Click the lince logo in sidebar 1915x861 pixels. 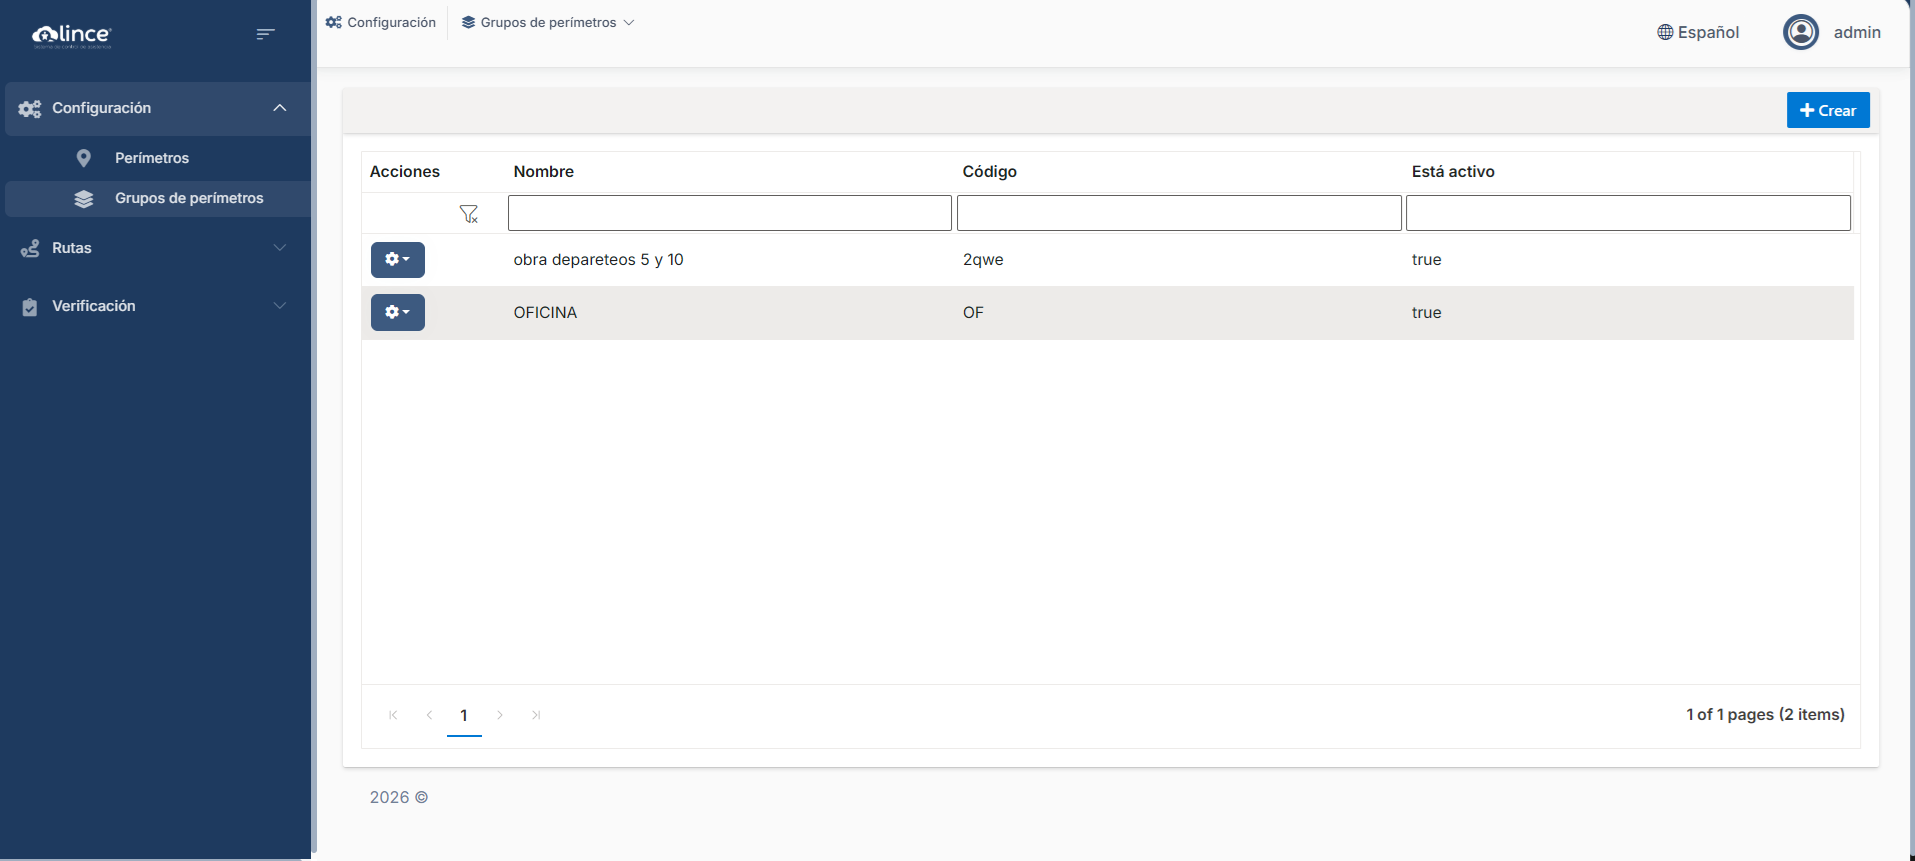(72, 35)
